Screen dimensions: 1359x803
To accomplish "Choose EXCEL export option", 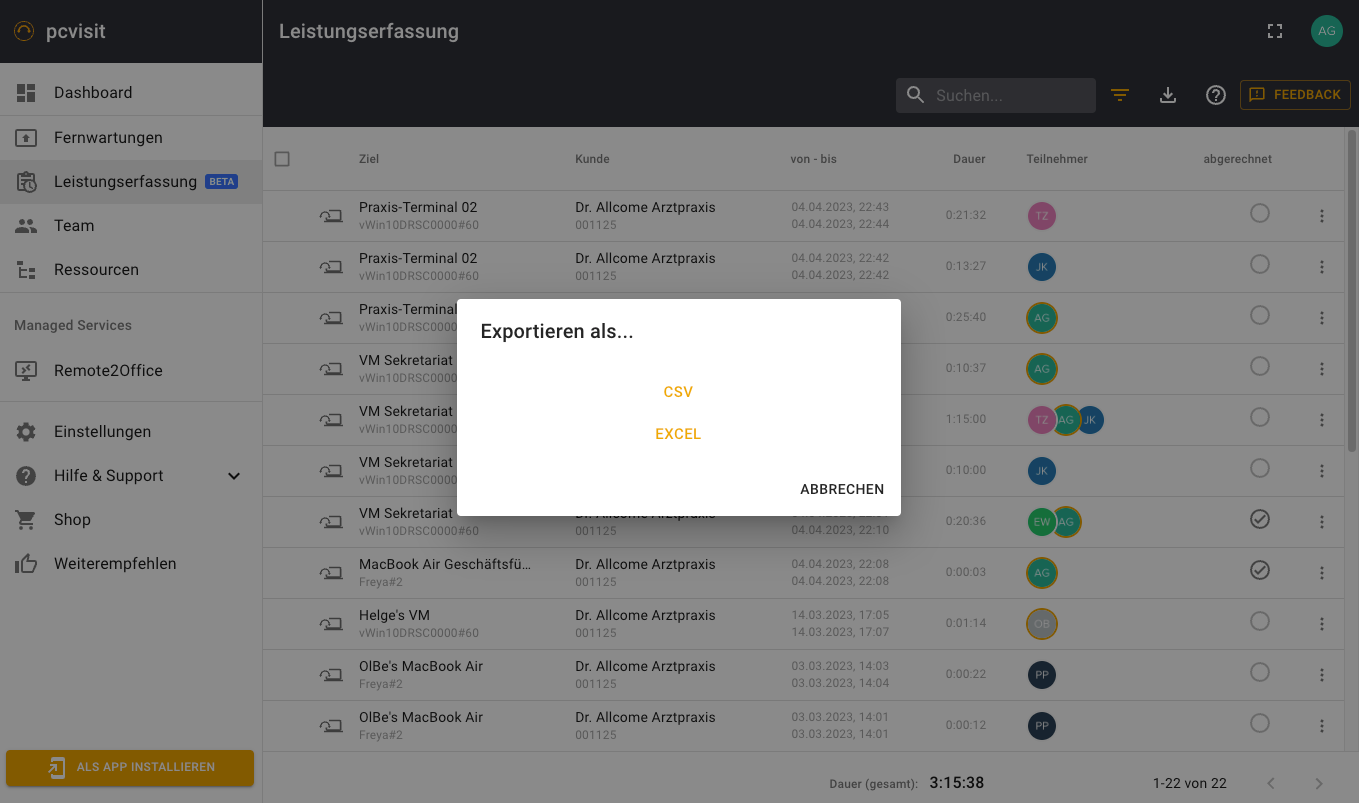I will (678, 434).
